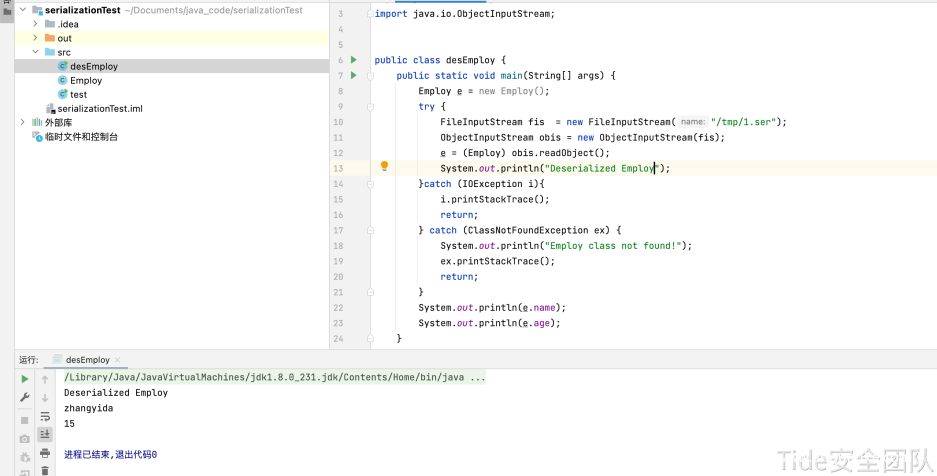This screenshot has width=937, height=476.
Task: Select the desEmploy tab in Run panel
Action: (88, 359)
